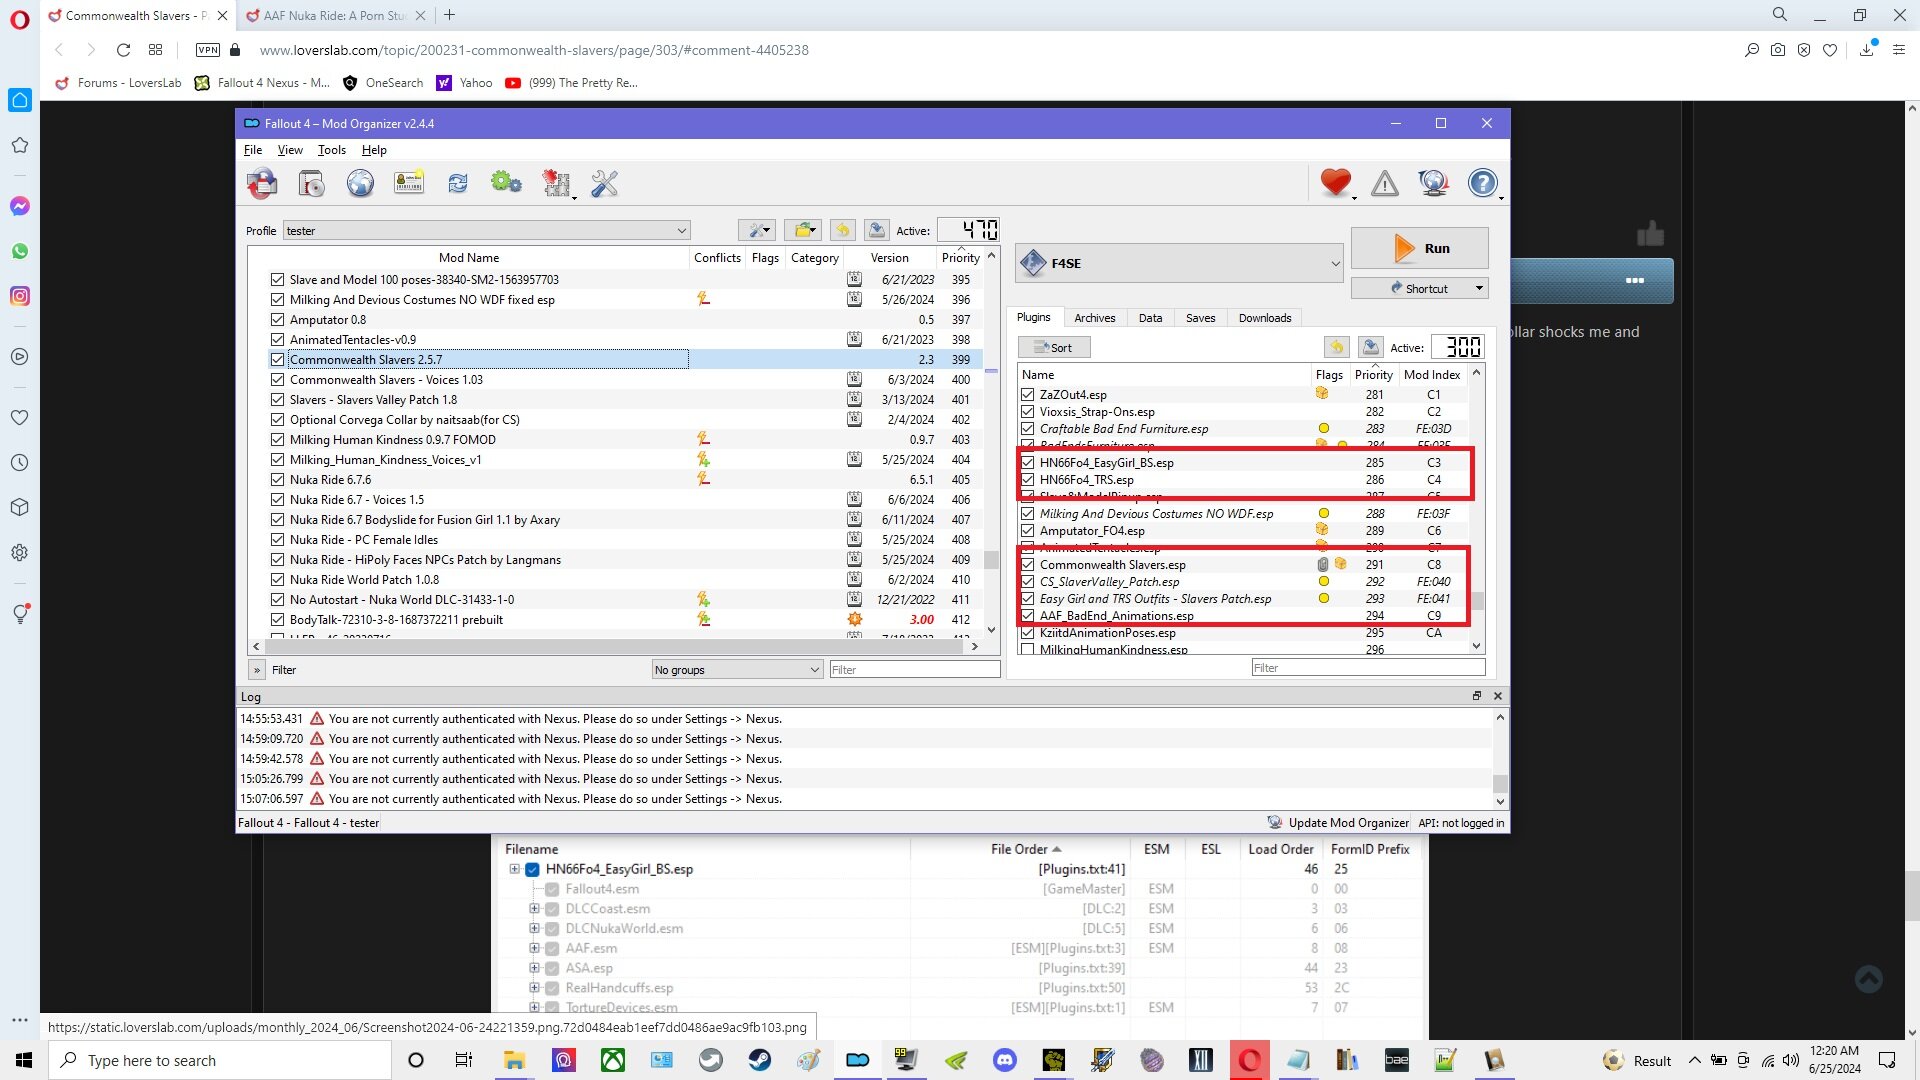
Task: Open the History clock icon in Opera sidebar
Action: point(20,463)
